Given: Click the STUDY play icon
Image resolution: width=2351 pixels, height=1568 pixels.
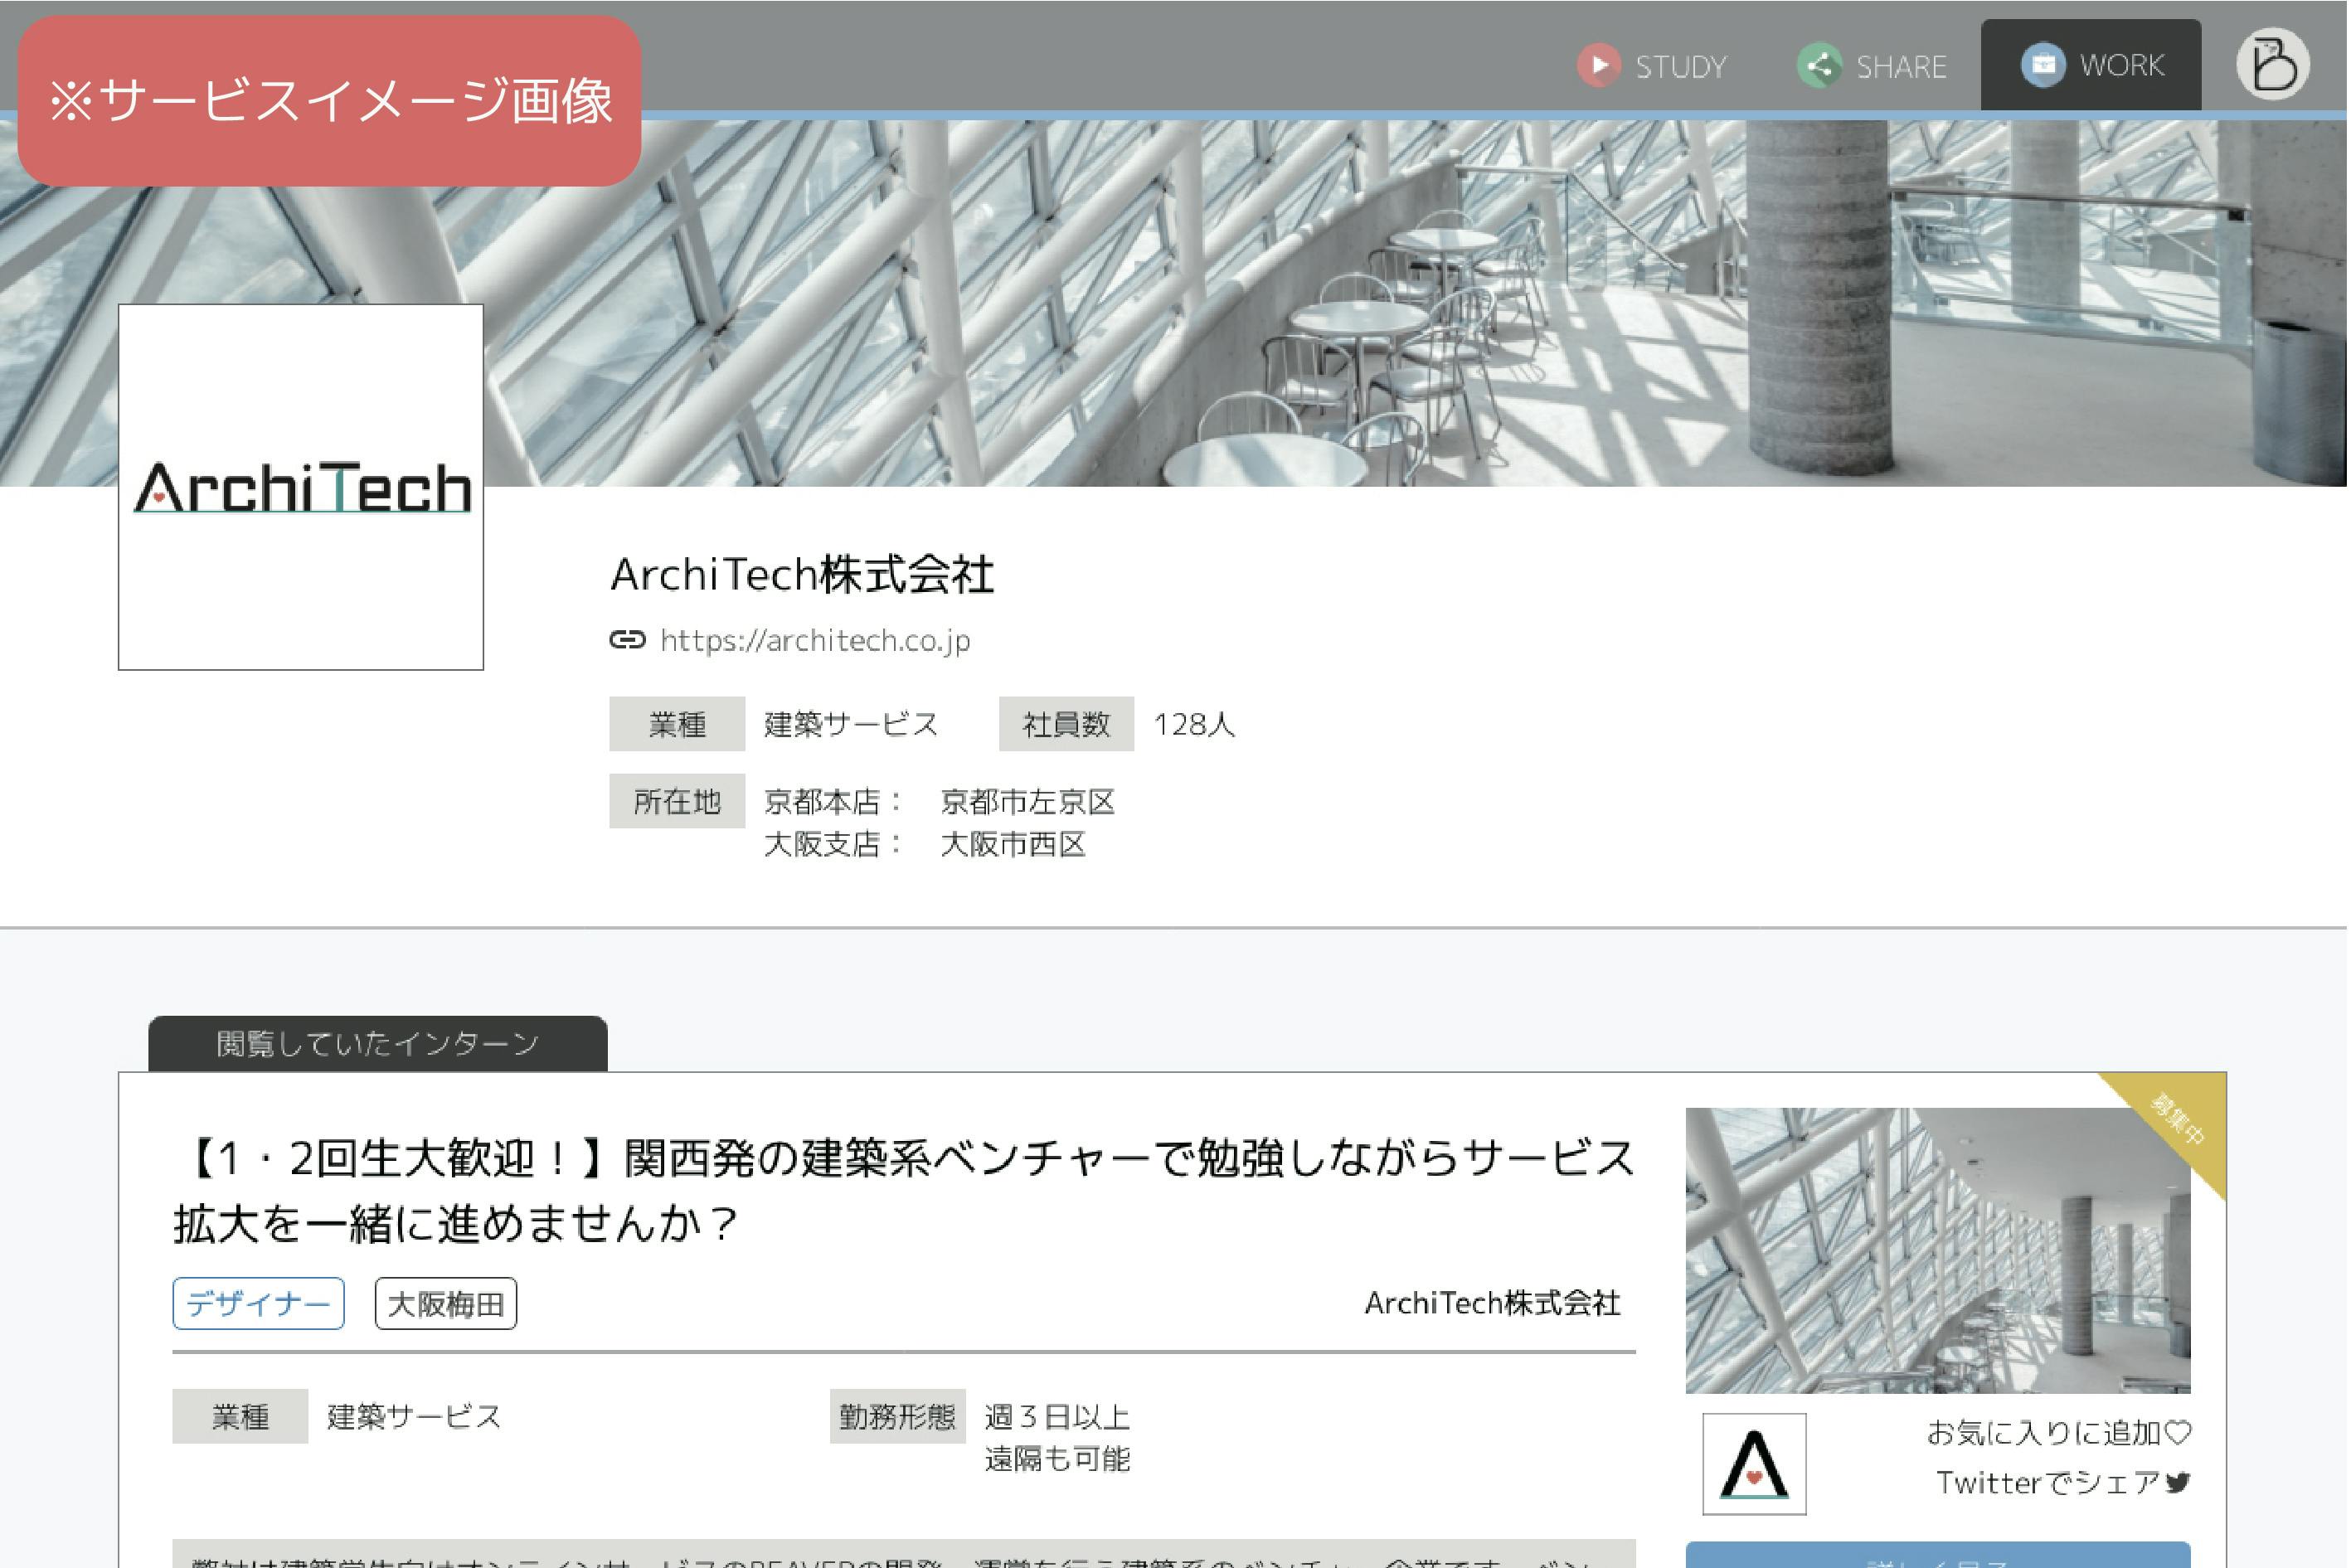Looking at the screenshot, I should (1600, 66).
